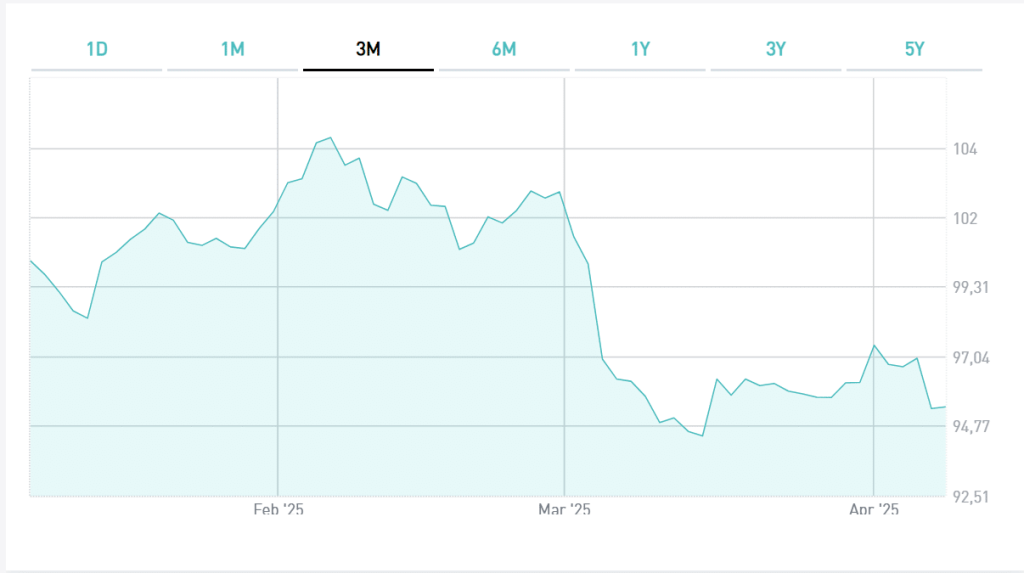The image size is (1024, 573).
Task: Select the 5Y range tab
Action: pos(914,49)
